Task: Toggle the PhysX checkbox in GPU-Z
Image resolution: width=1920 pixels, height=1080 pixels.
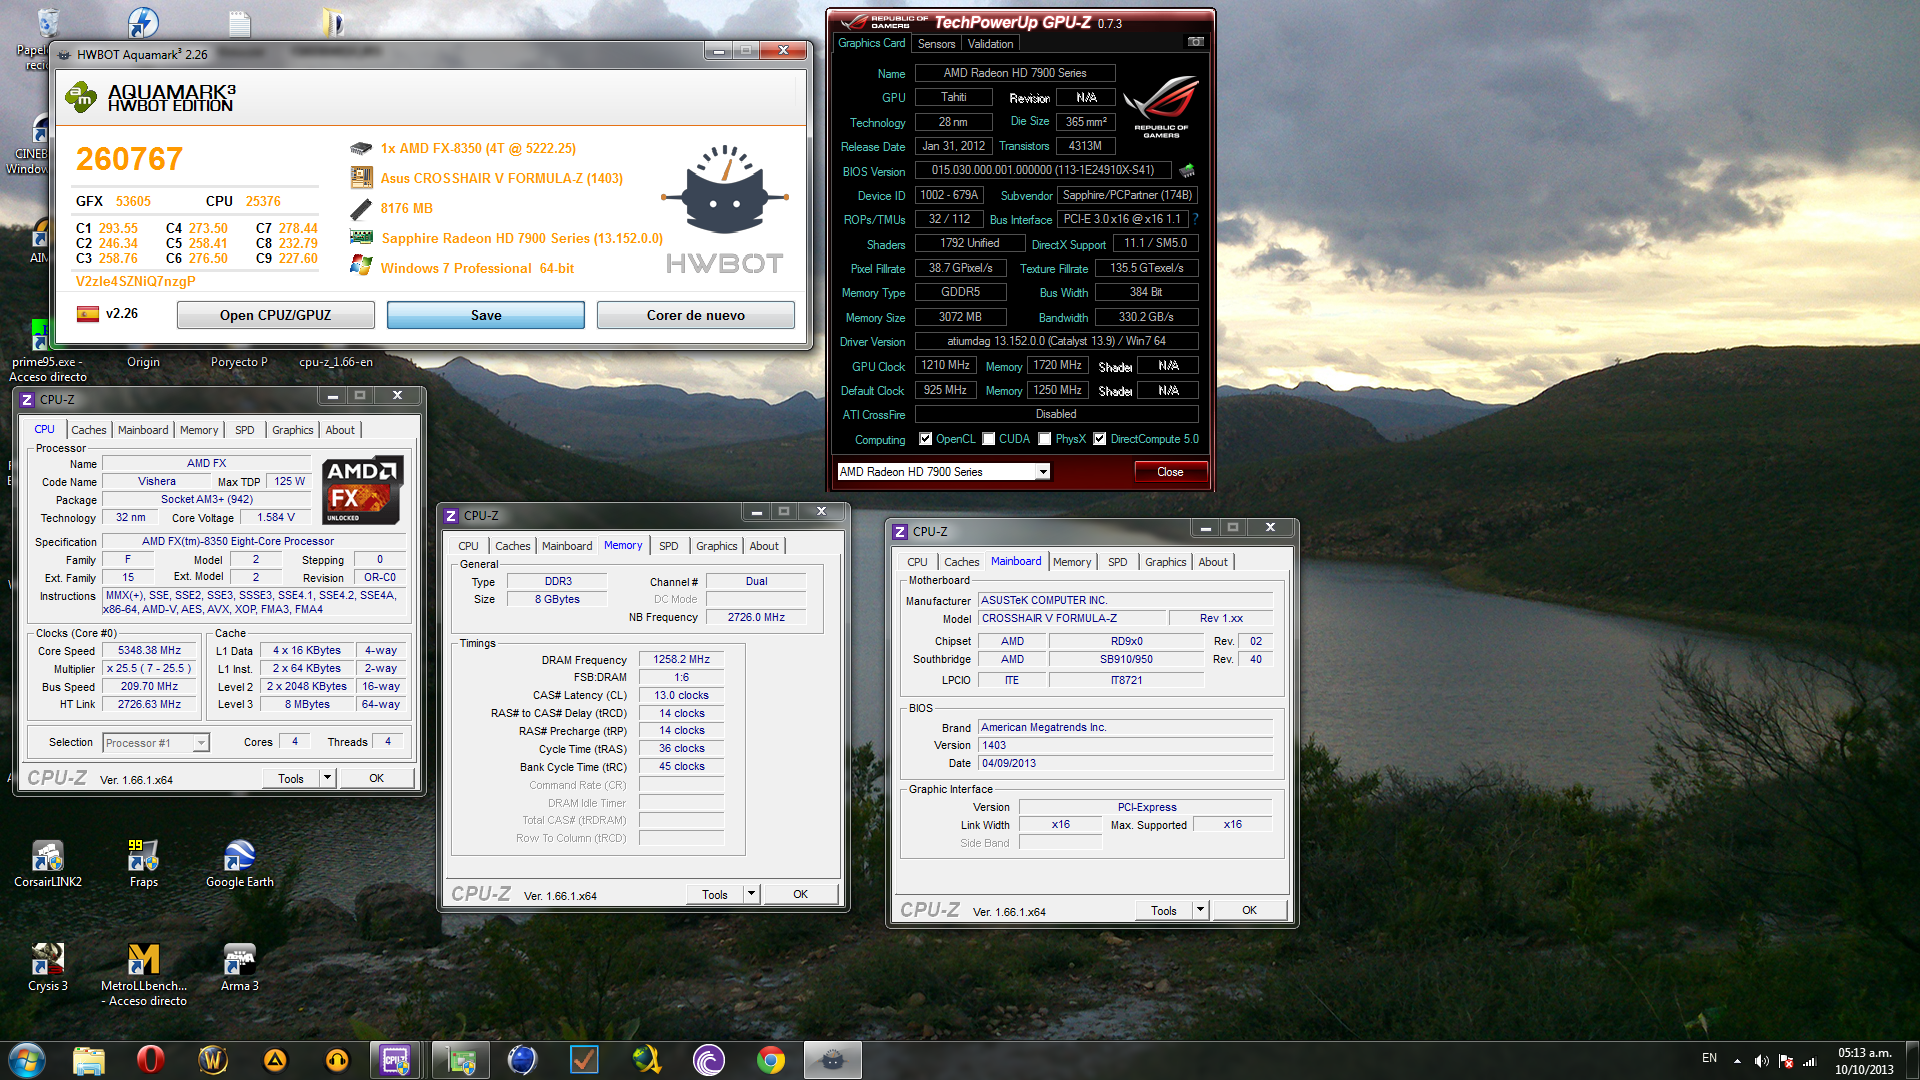Action: (x=1045, y=439)
